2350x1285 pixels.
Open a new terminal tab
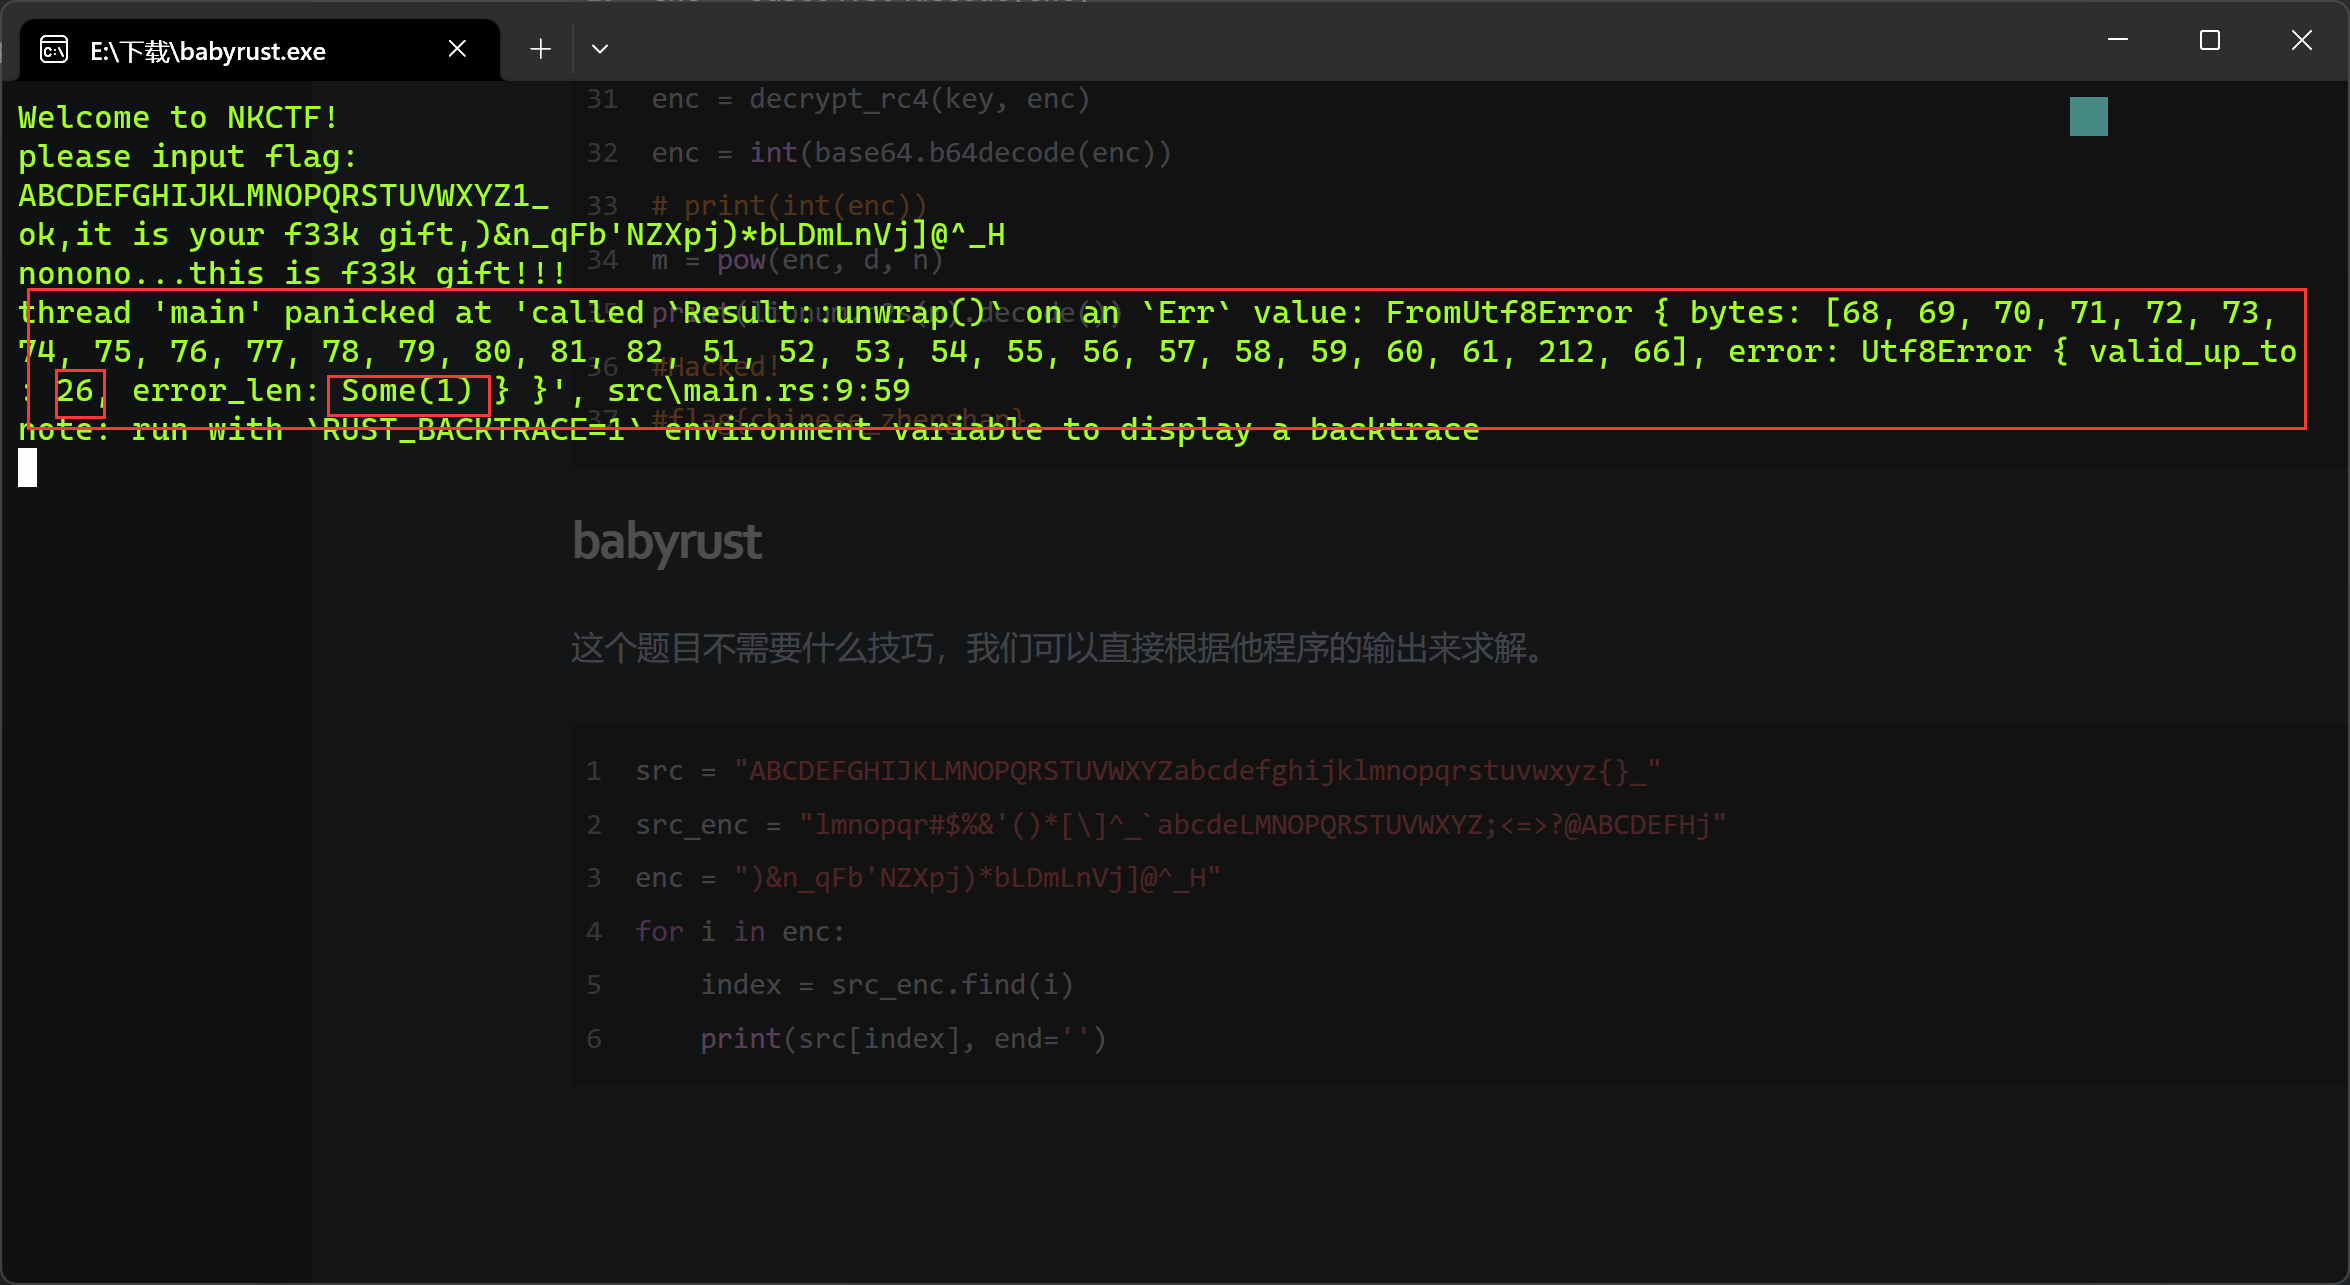540,49
